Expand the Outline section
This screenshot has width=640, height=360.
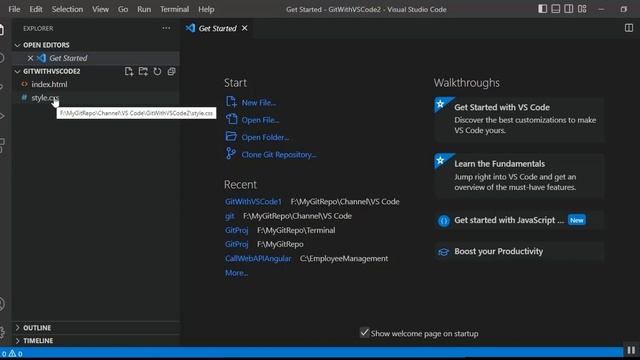tap(18, 328)
